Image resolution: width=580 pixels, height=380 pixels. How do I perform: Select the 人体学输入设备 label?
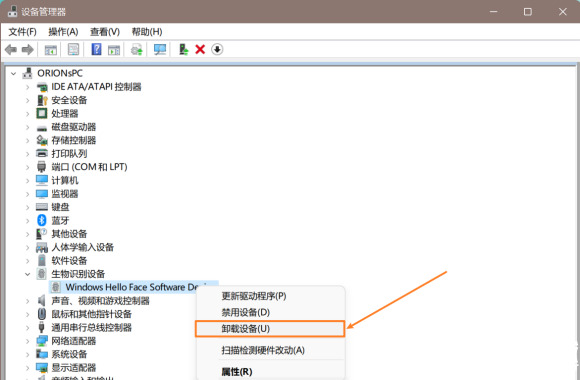[x=82, y=247]
